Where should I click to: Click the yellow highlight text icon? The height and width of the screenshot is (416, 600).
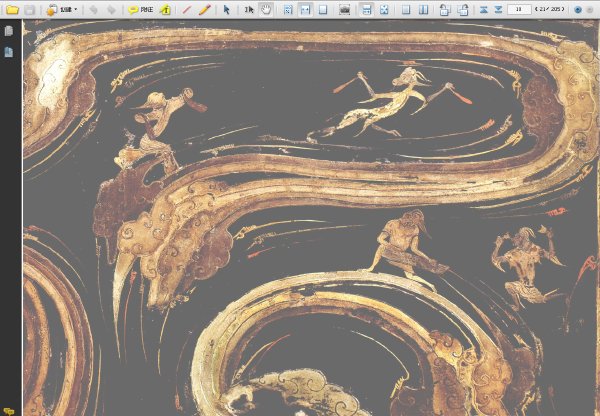pyautogui.click(x=165, y=10)
